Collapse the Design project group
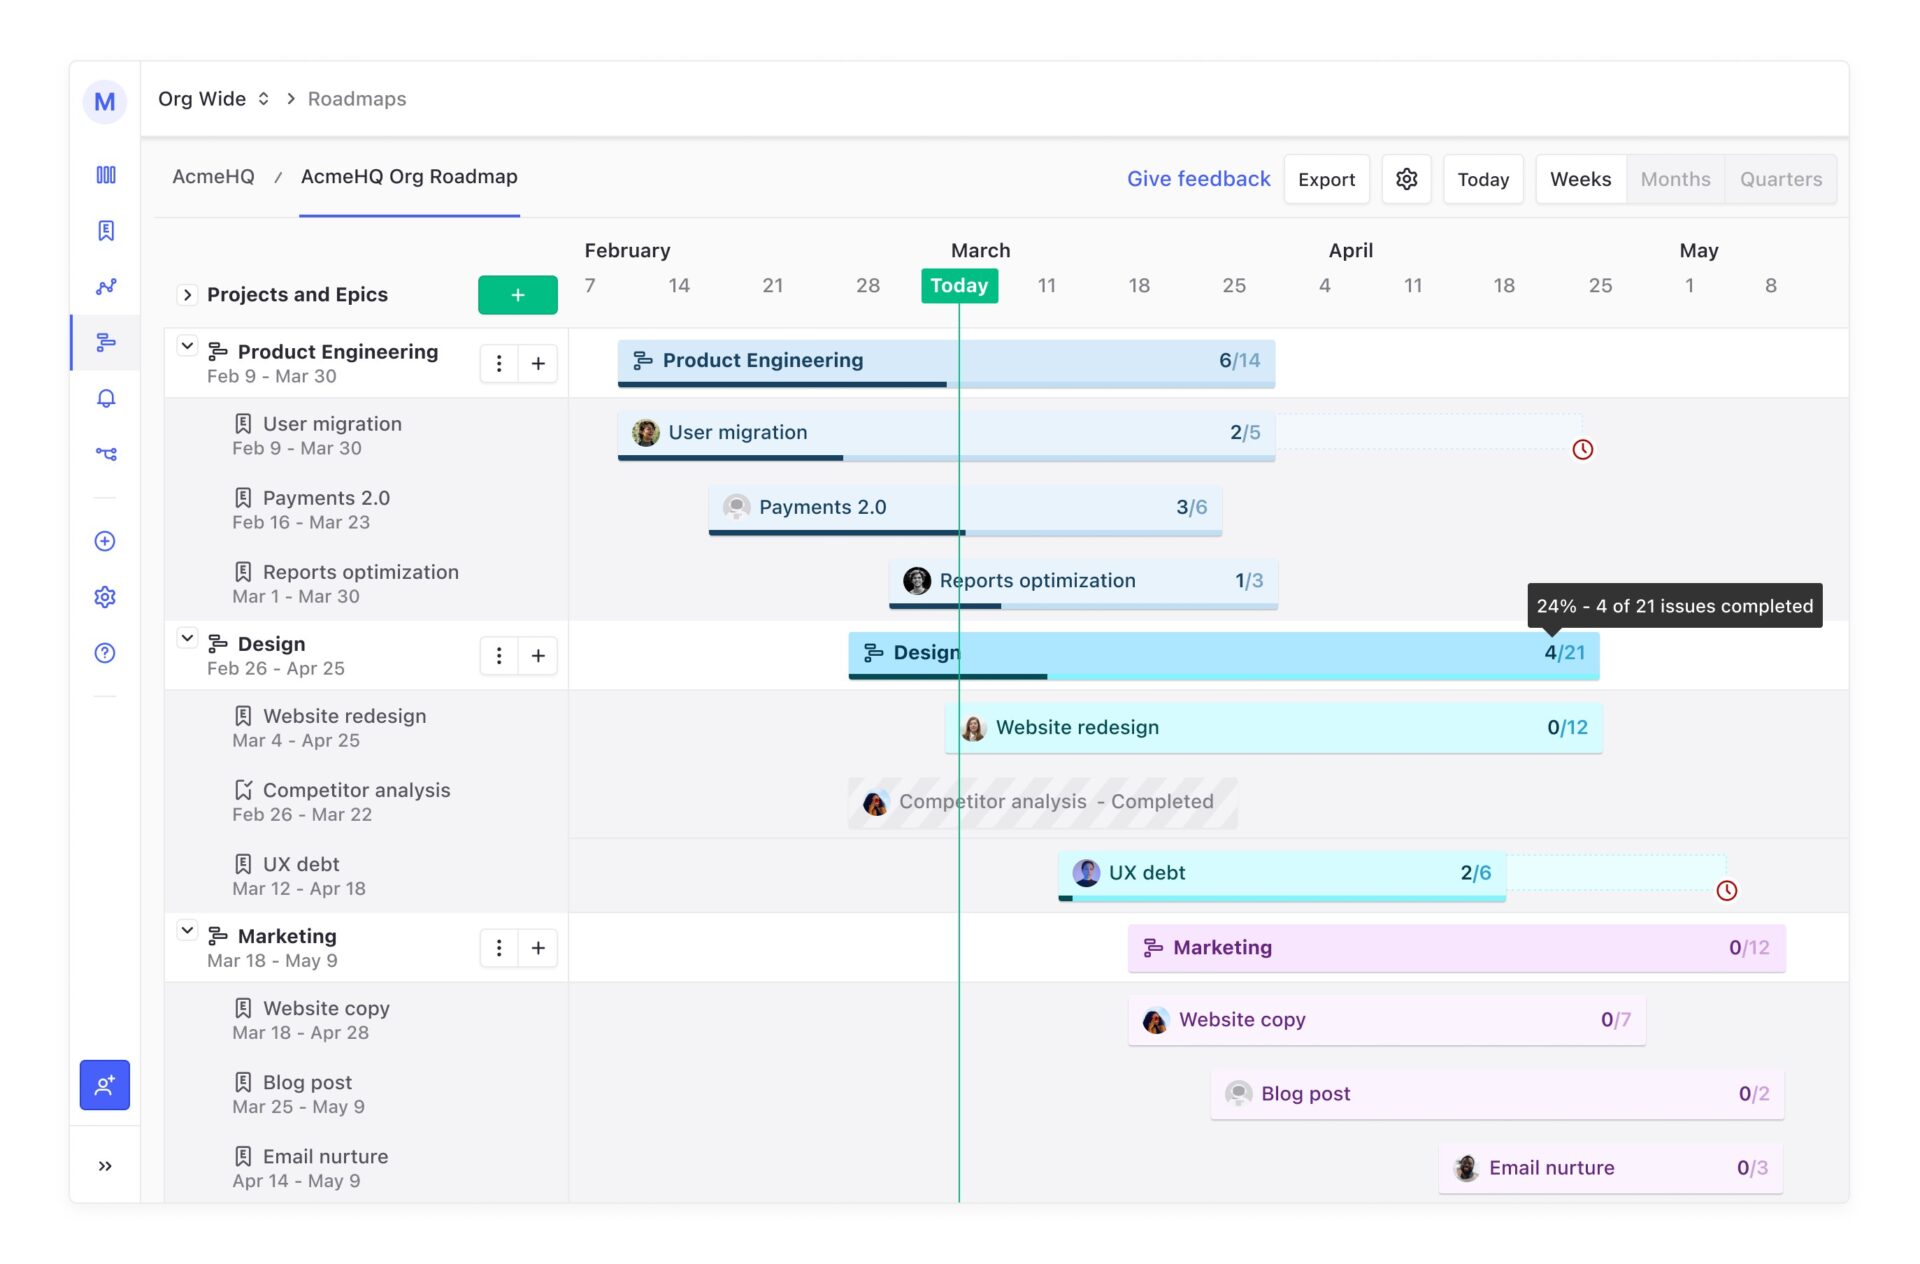This screenshot has height=1264, width=1920. click(x=187, y=637)
